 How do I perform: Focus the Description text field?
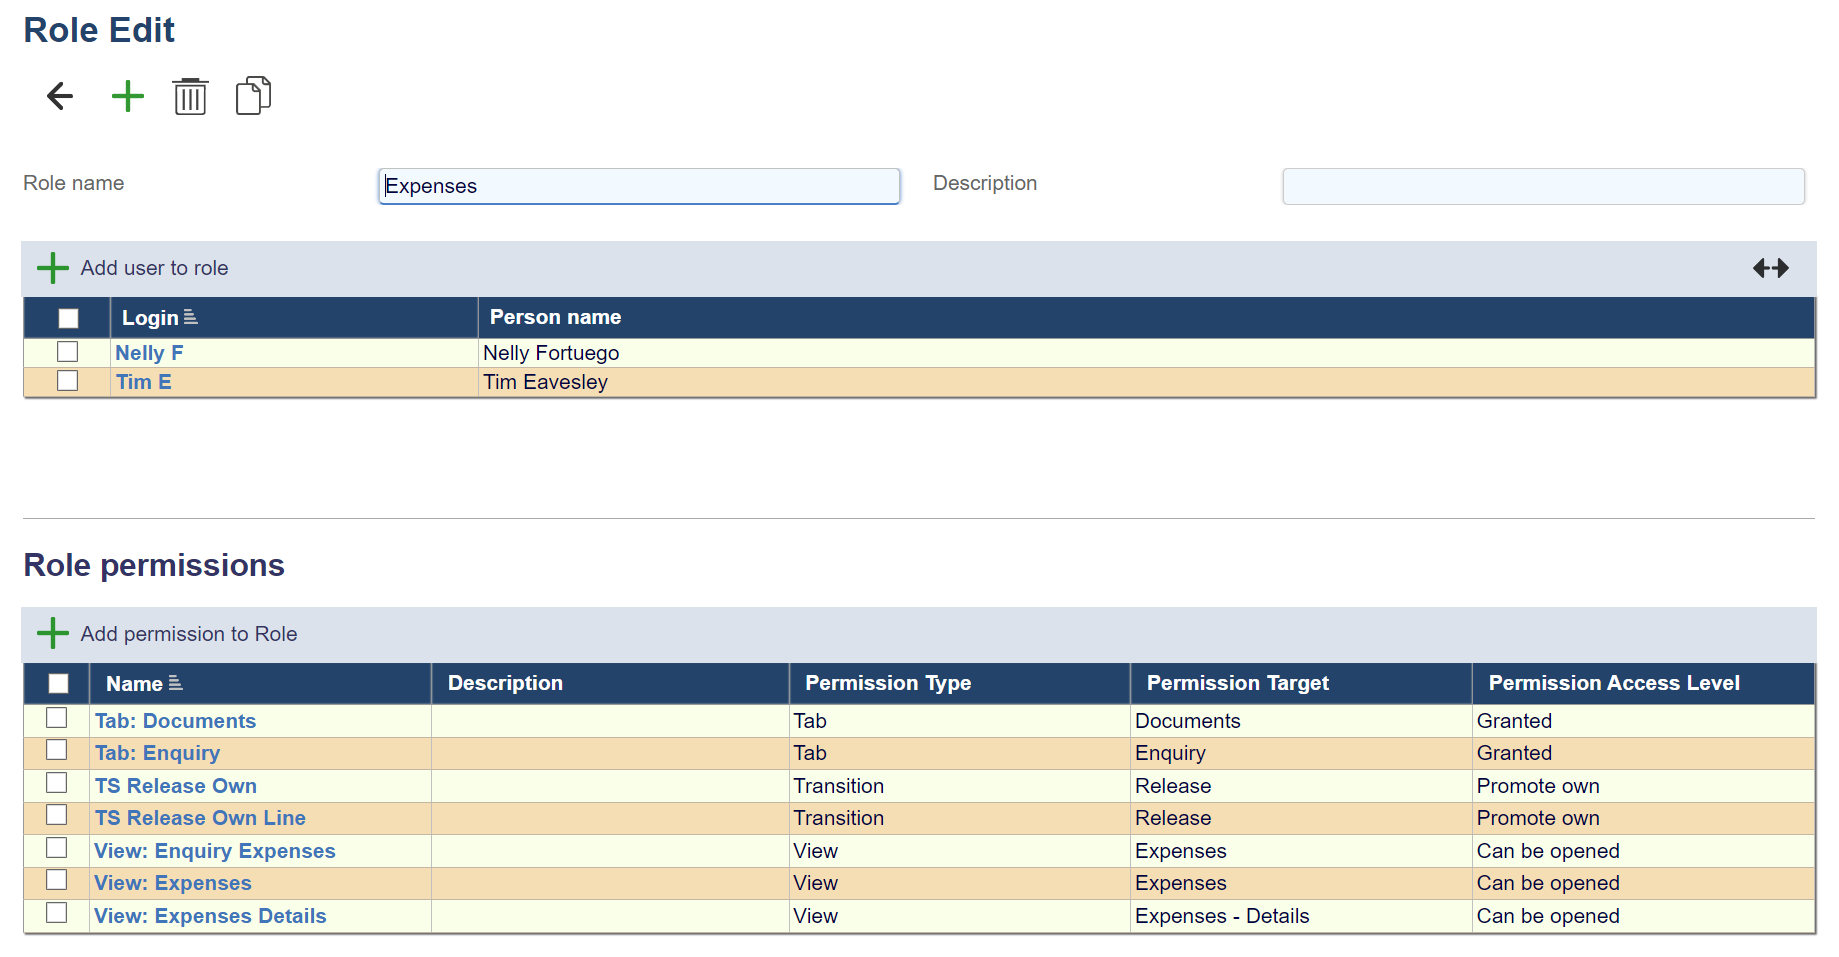click(x=1542, y=186)
